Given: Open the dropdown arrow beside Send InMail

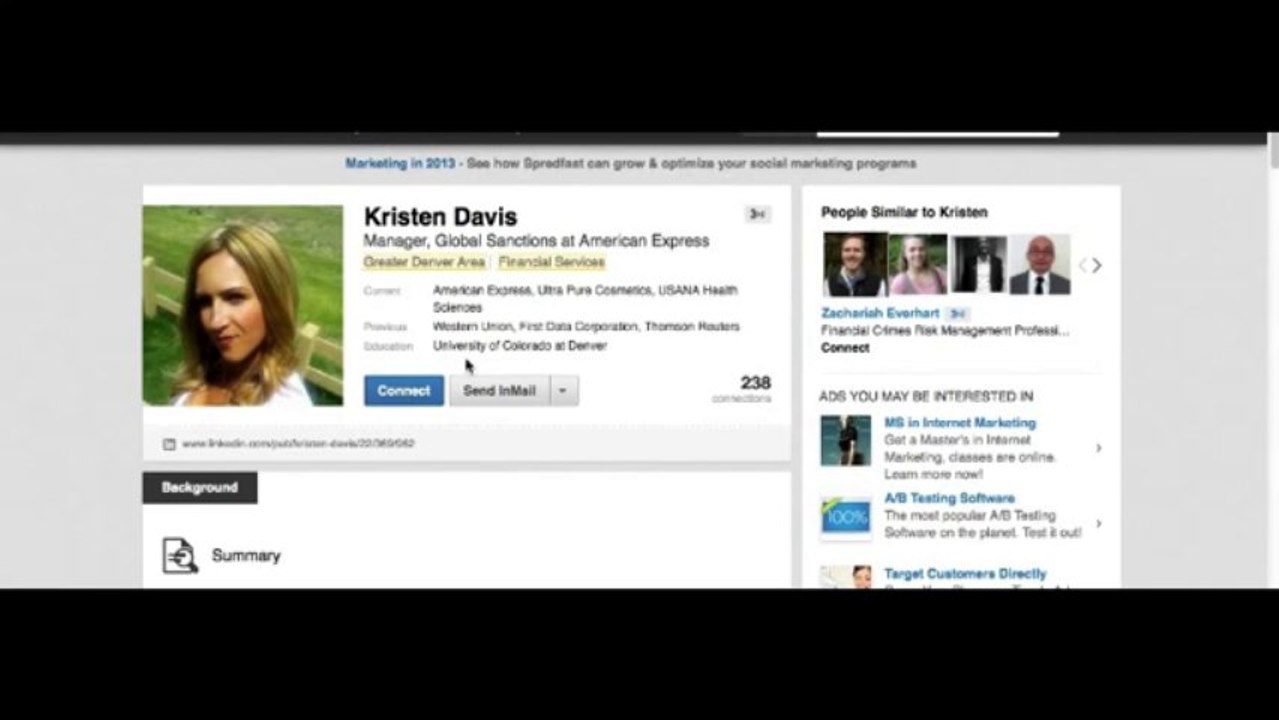Looking at the screenshot, I should (563, 391).
